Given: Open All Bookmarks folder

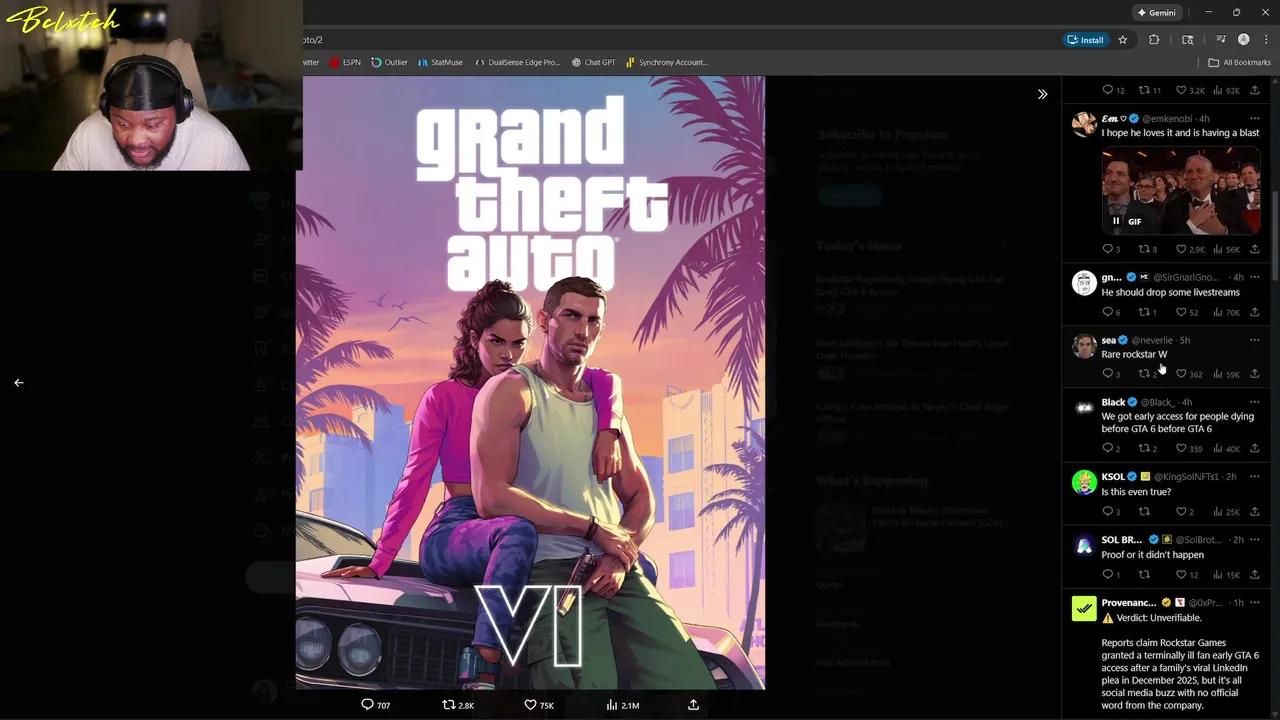Looking at the screenshot, I should click(x=1240, y=62).
